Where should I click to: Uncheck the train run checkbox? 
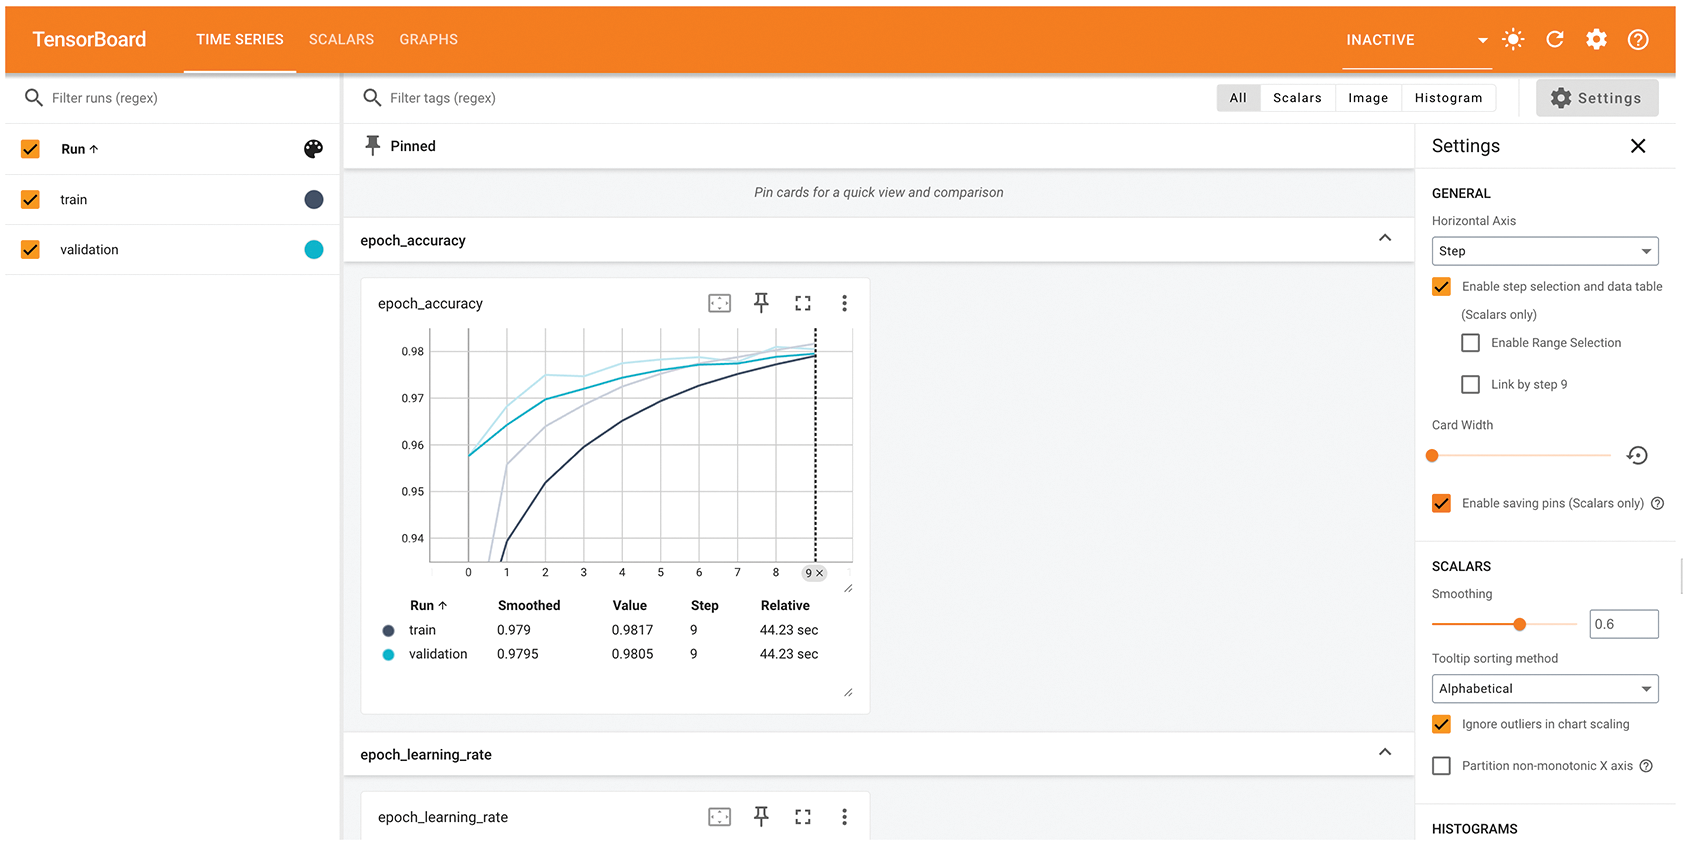[x=31, y=200]
